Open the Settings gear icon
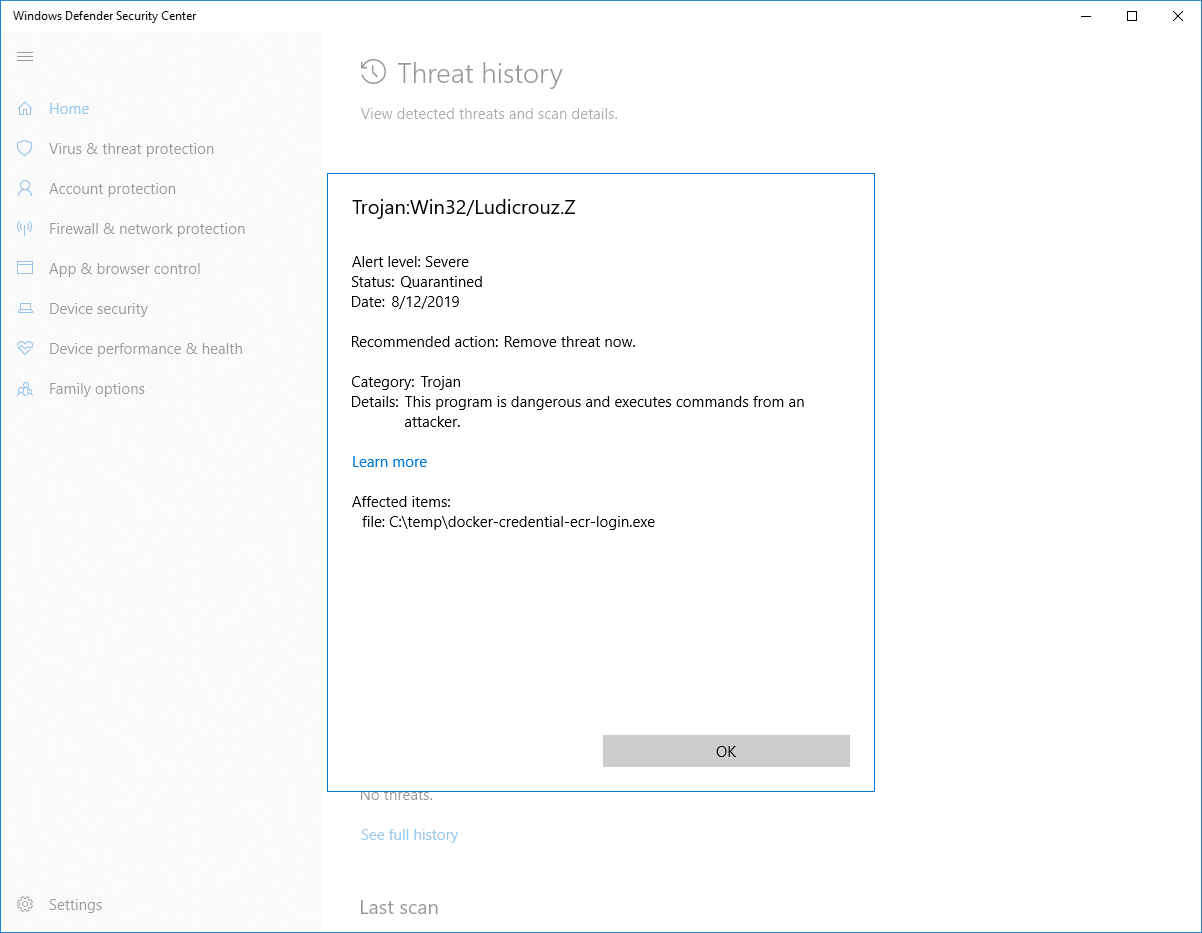 (x=24, y=904)
